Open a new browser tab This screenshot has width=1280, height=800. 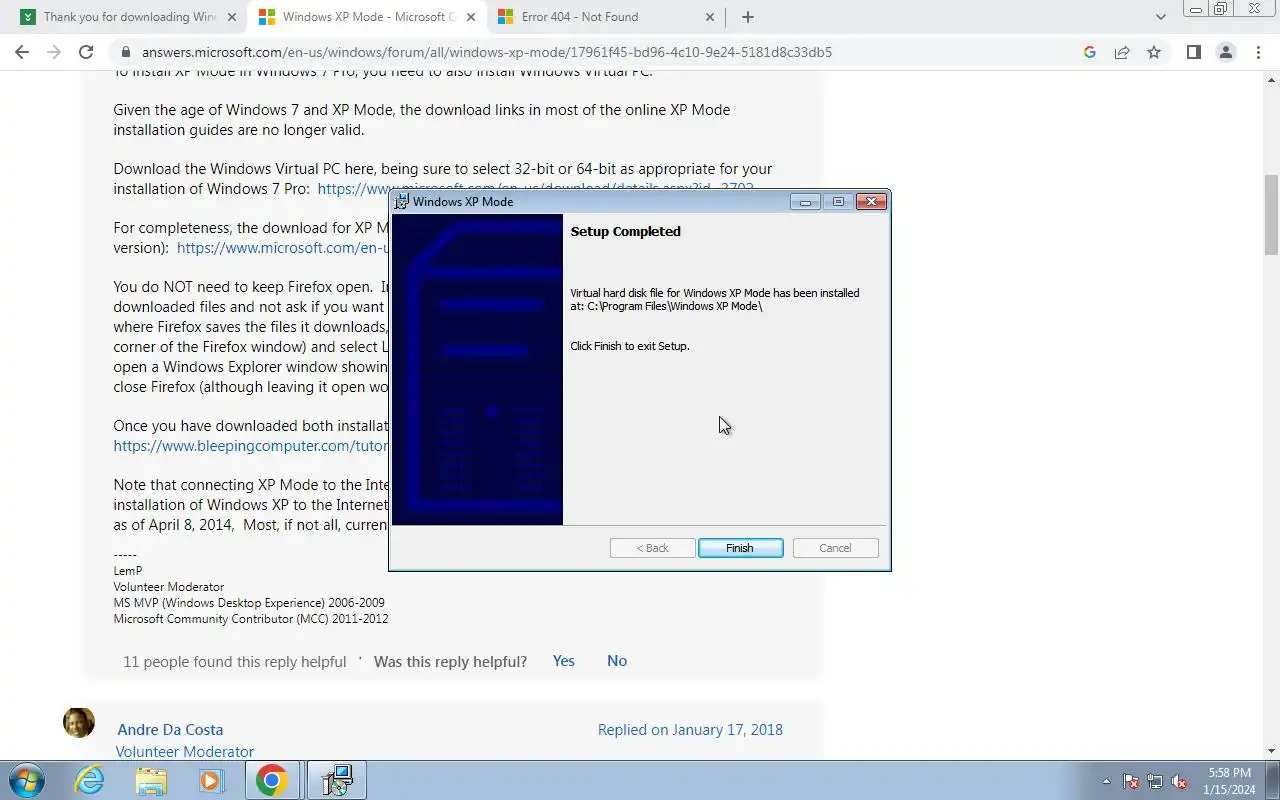[x=748, y=17]
